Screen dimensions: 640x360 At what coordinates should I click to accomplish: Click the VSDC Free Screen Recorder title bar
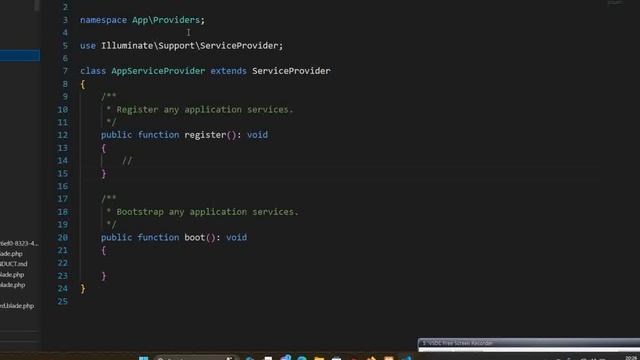pyautogui.click(x=529, y=343)
